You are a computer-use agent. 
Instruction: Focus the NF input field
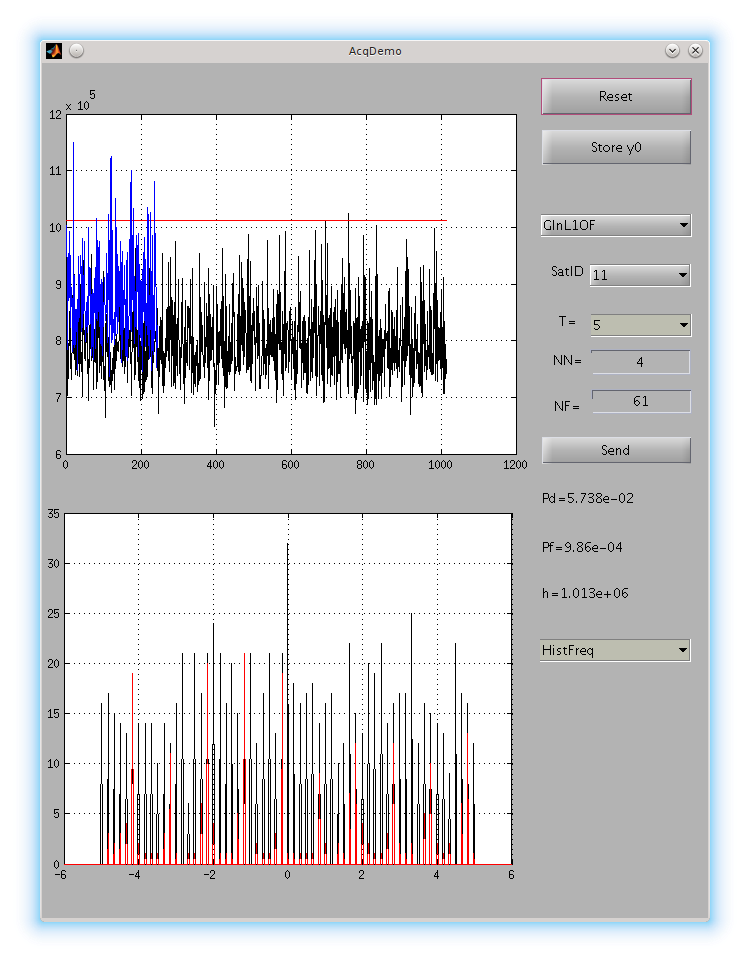point(641,401)
